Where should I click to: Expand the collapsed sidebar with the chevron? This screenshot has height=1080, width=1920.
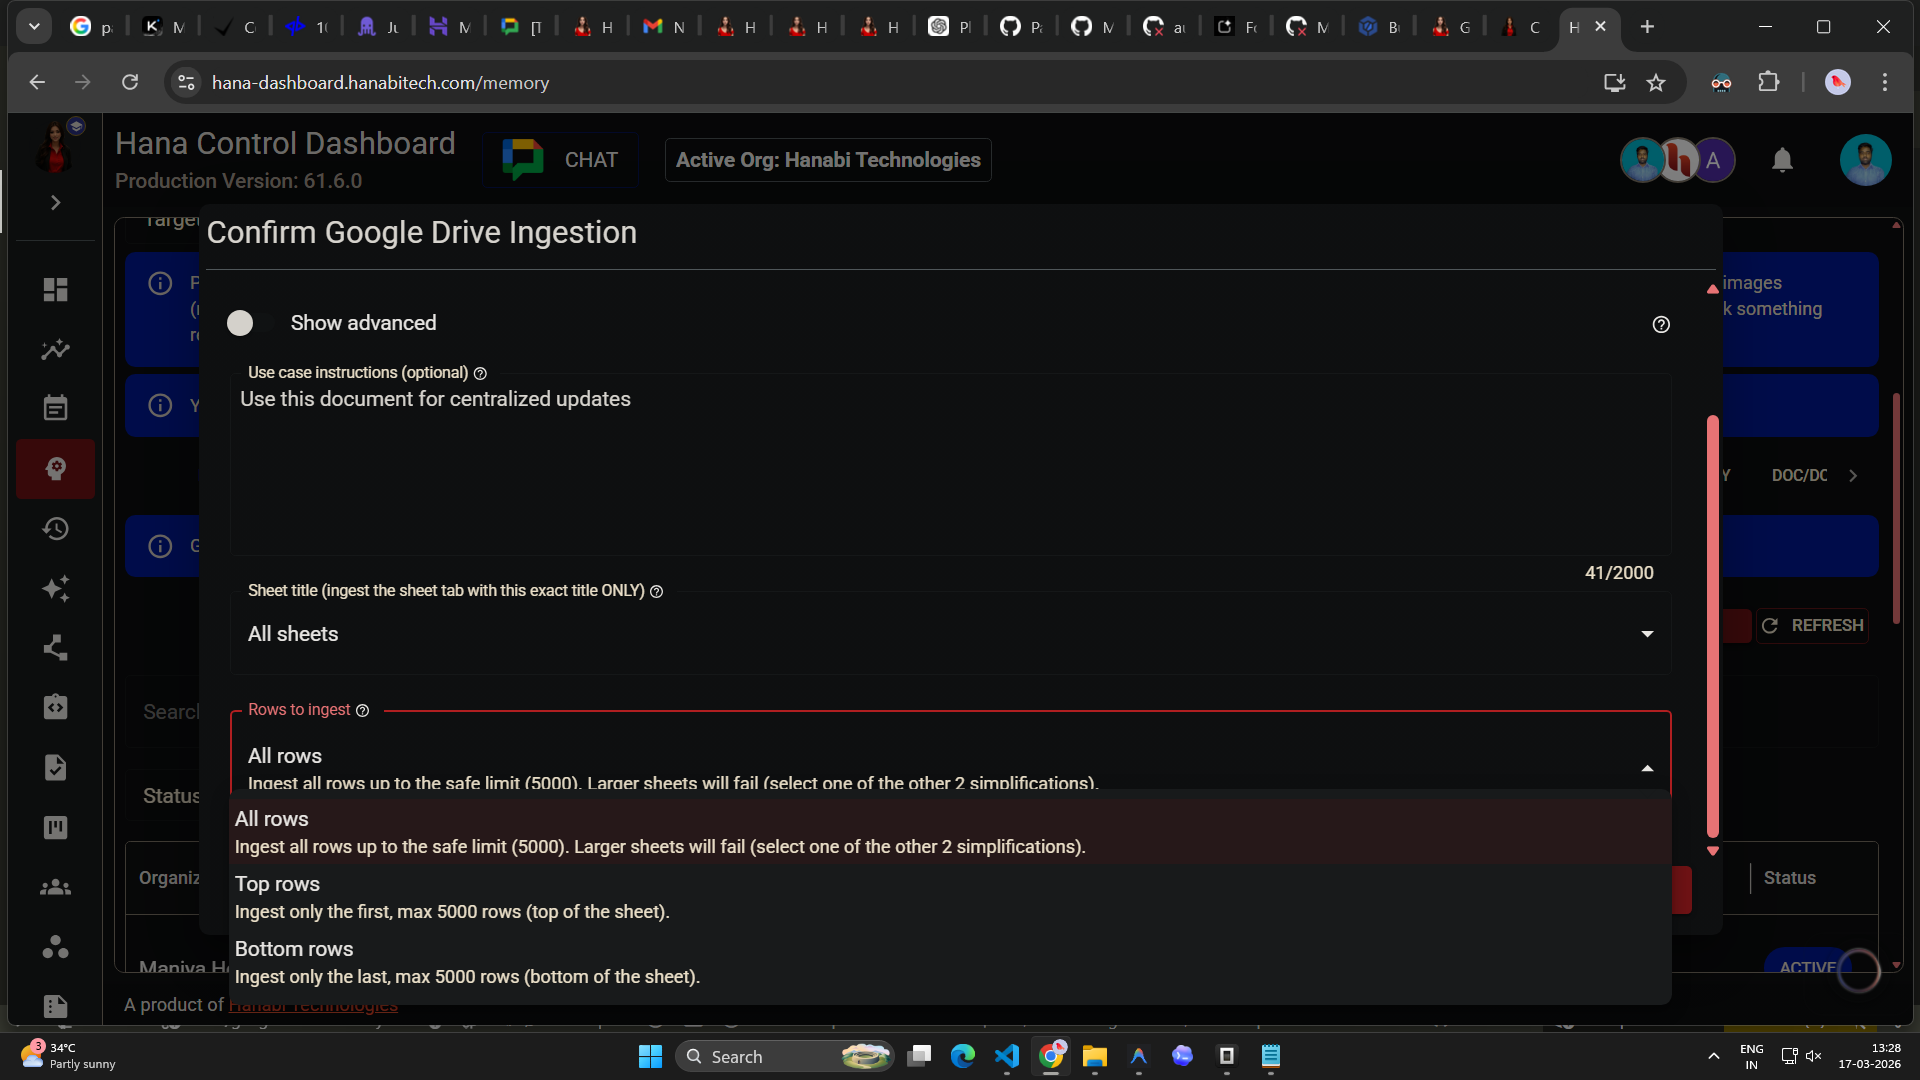point(55,202)
